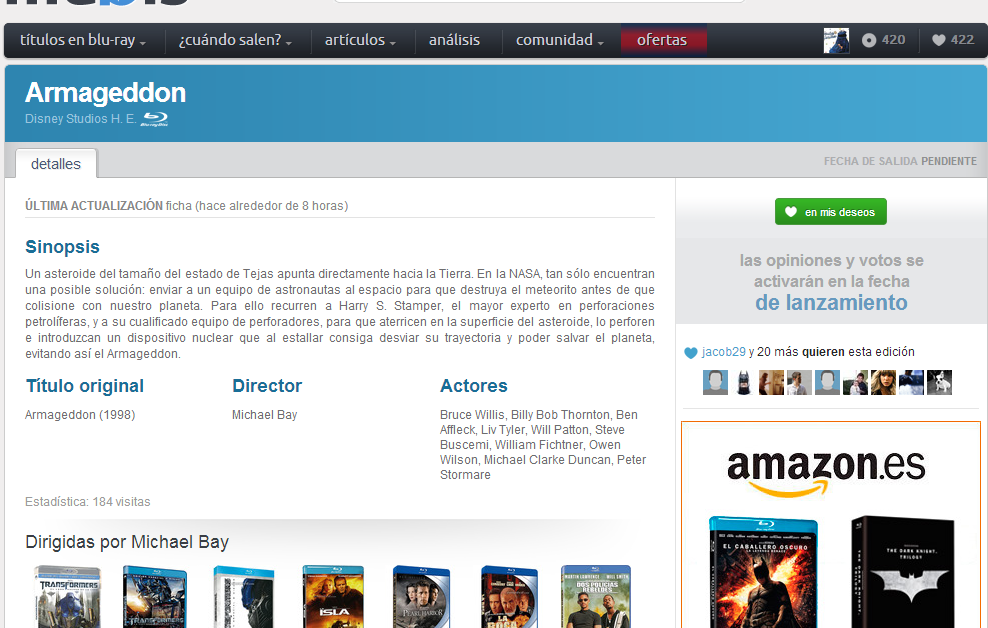Open the man in white shirt avatar
Image resolution: width=988 pixels, height=628 pixels.
799,382
